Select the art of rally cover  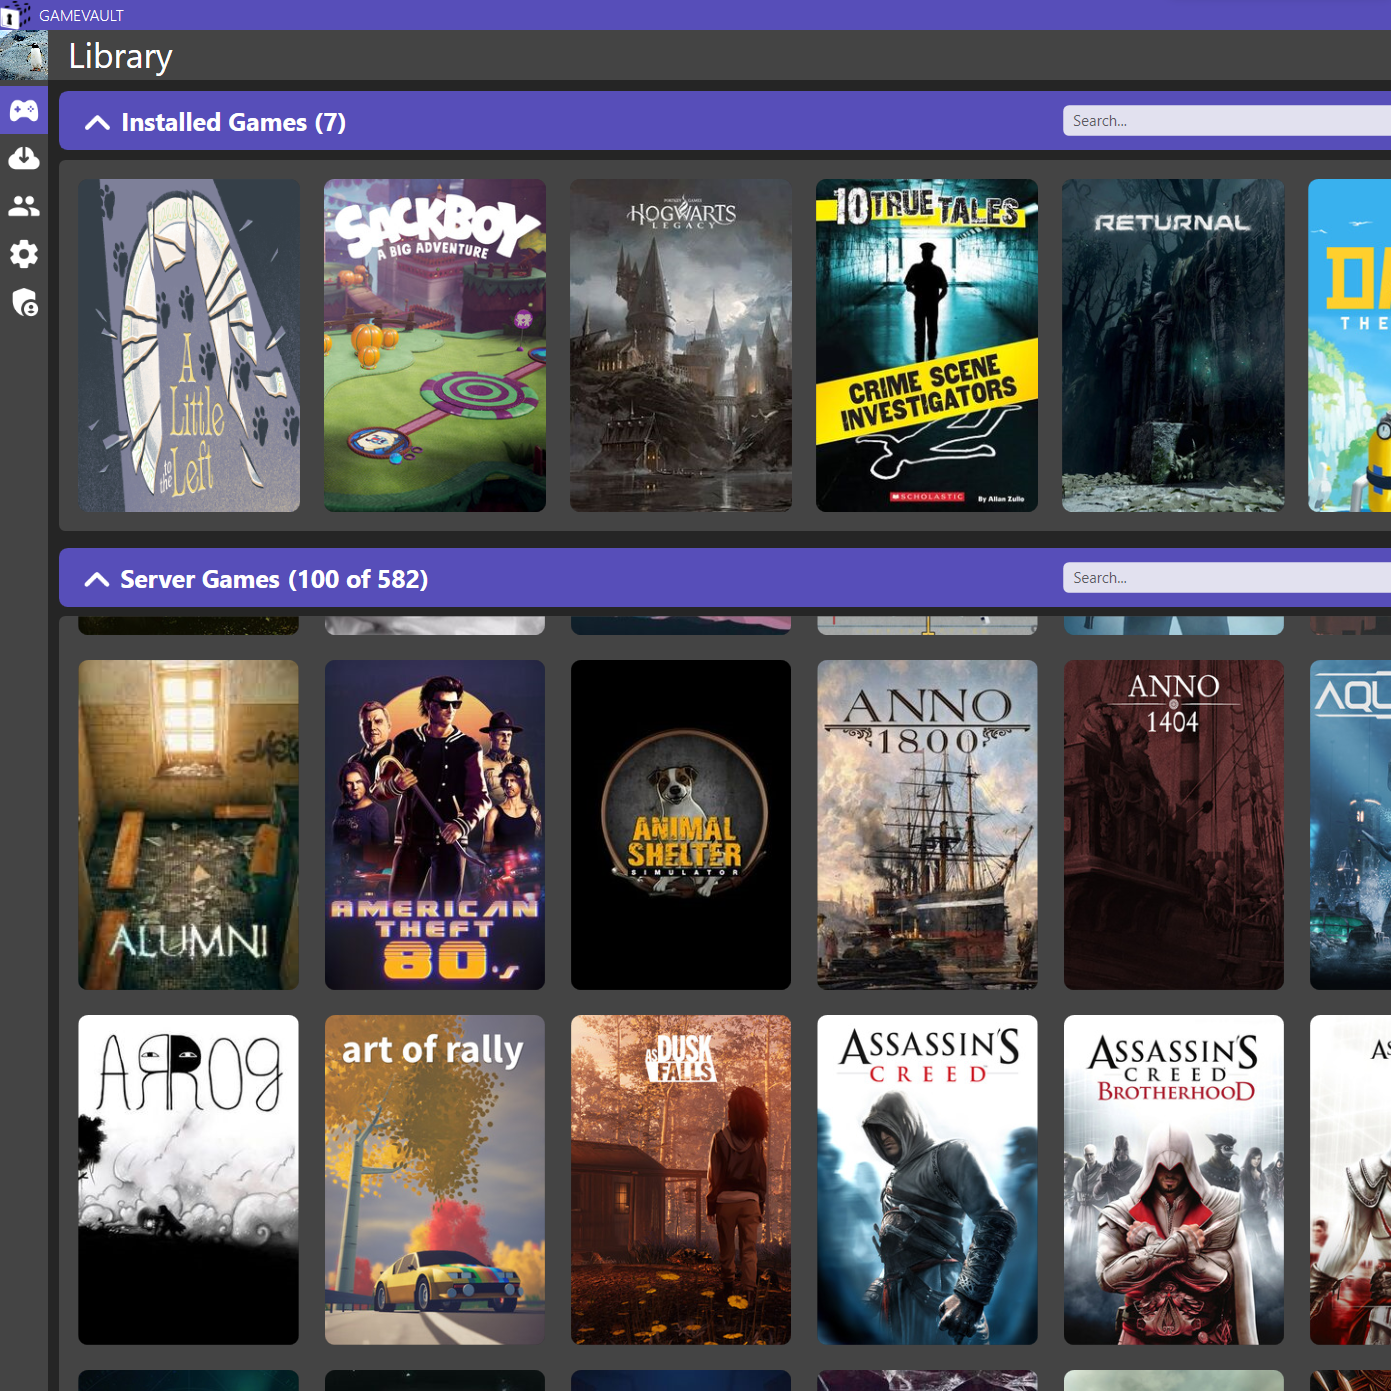(x=434, y=1179)
